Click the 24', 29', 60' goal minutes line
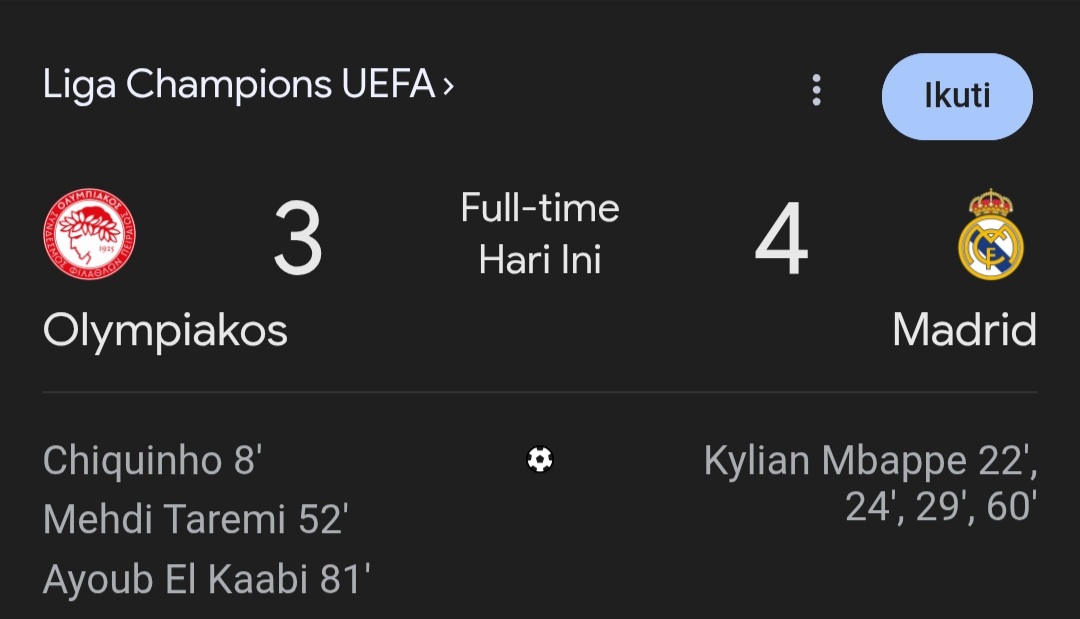This screenshot has width=1080, height=619. 938,507
